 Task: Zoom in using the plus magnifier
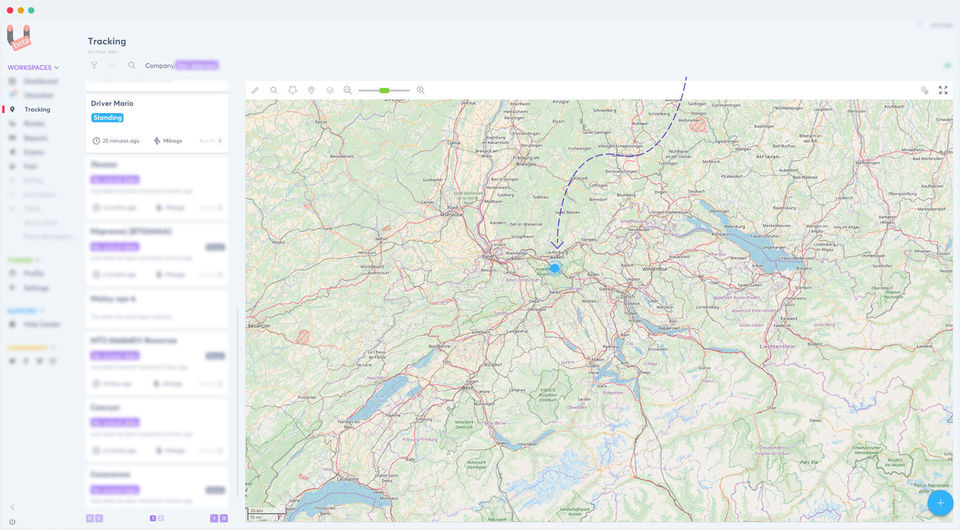(x=421, y=90)
